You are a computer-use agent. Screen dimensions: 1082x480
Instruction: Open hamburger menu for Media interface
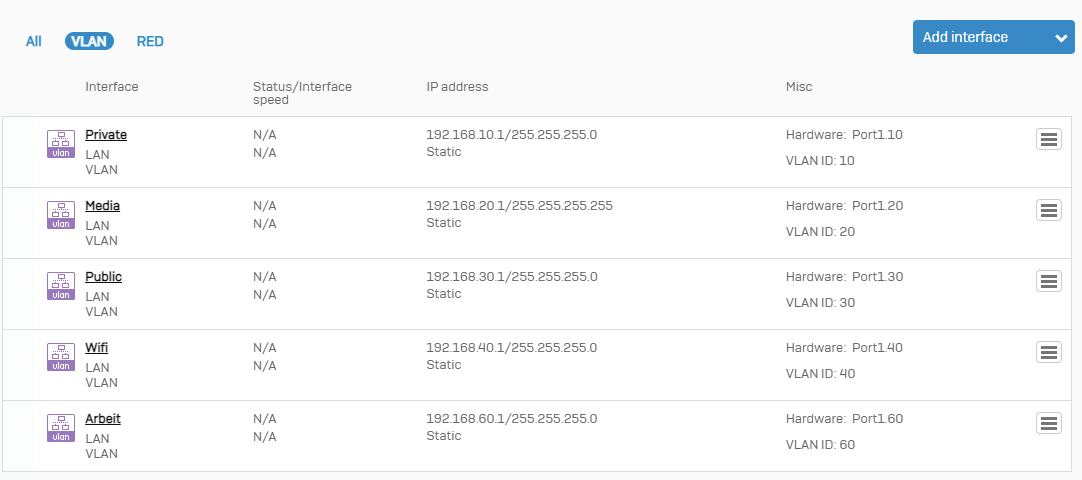pos(1049,210)
